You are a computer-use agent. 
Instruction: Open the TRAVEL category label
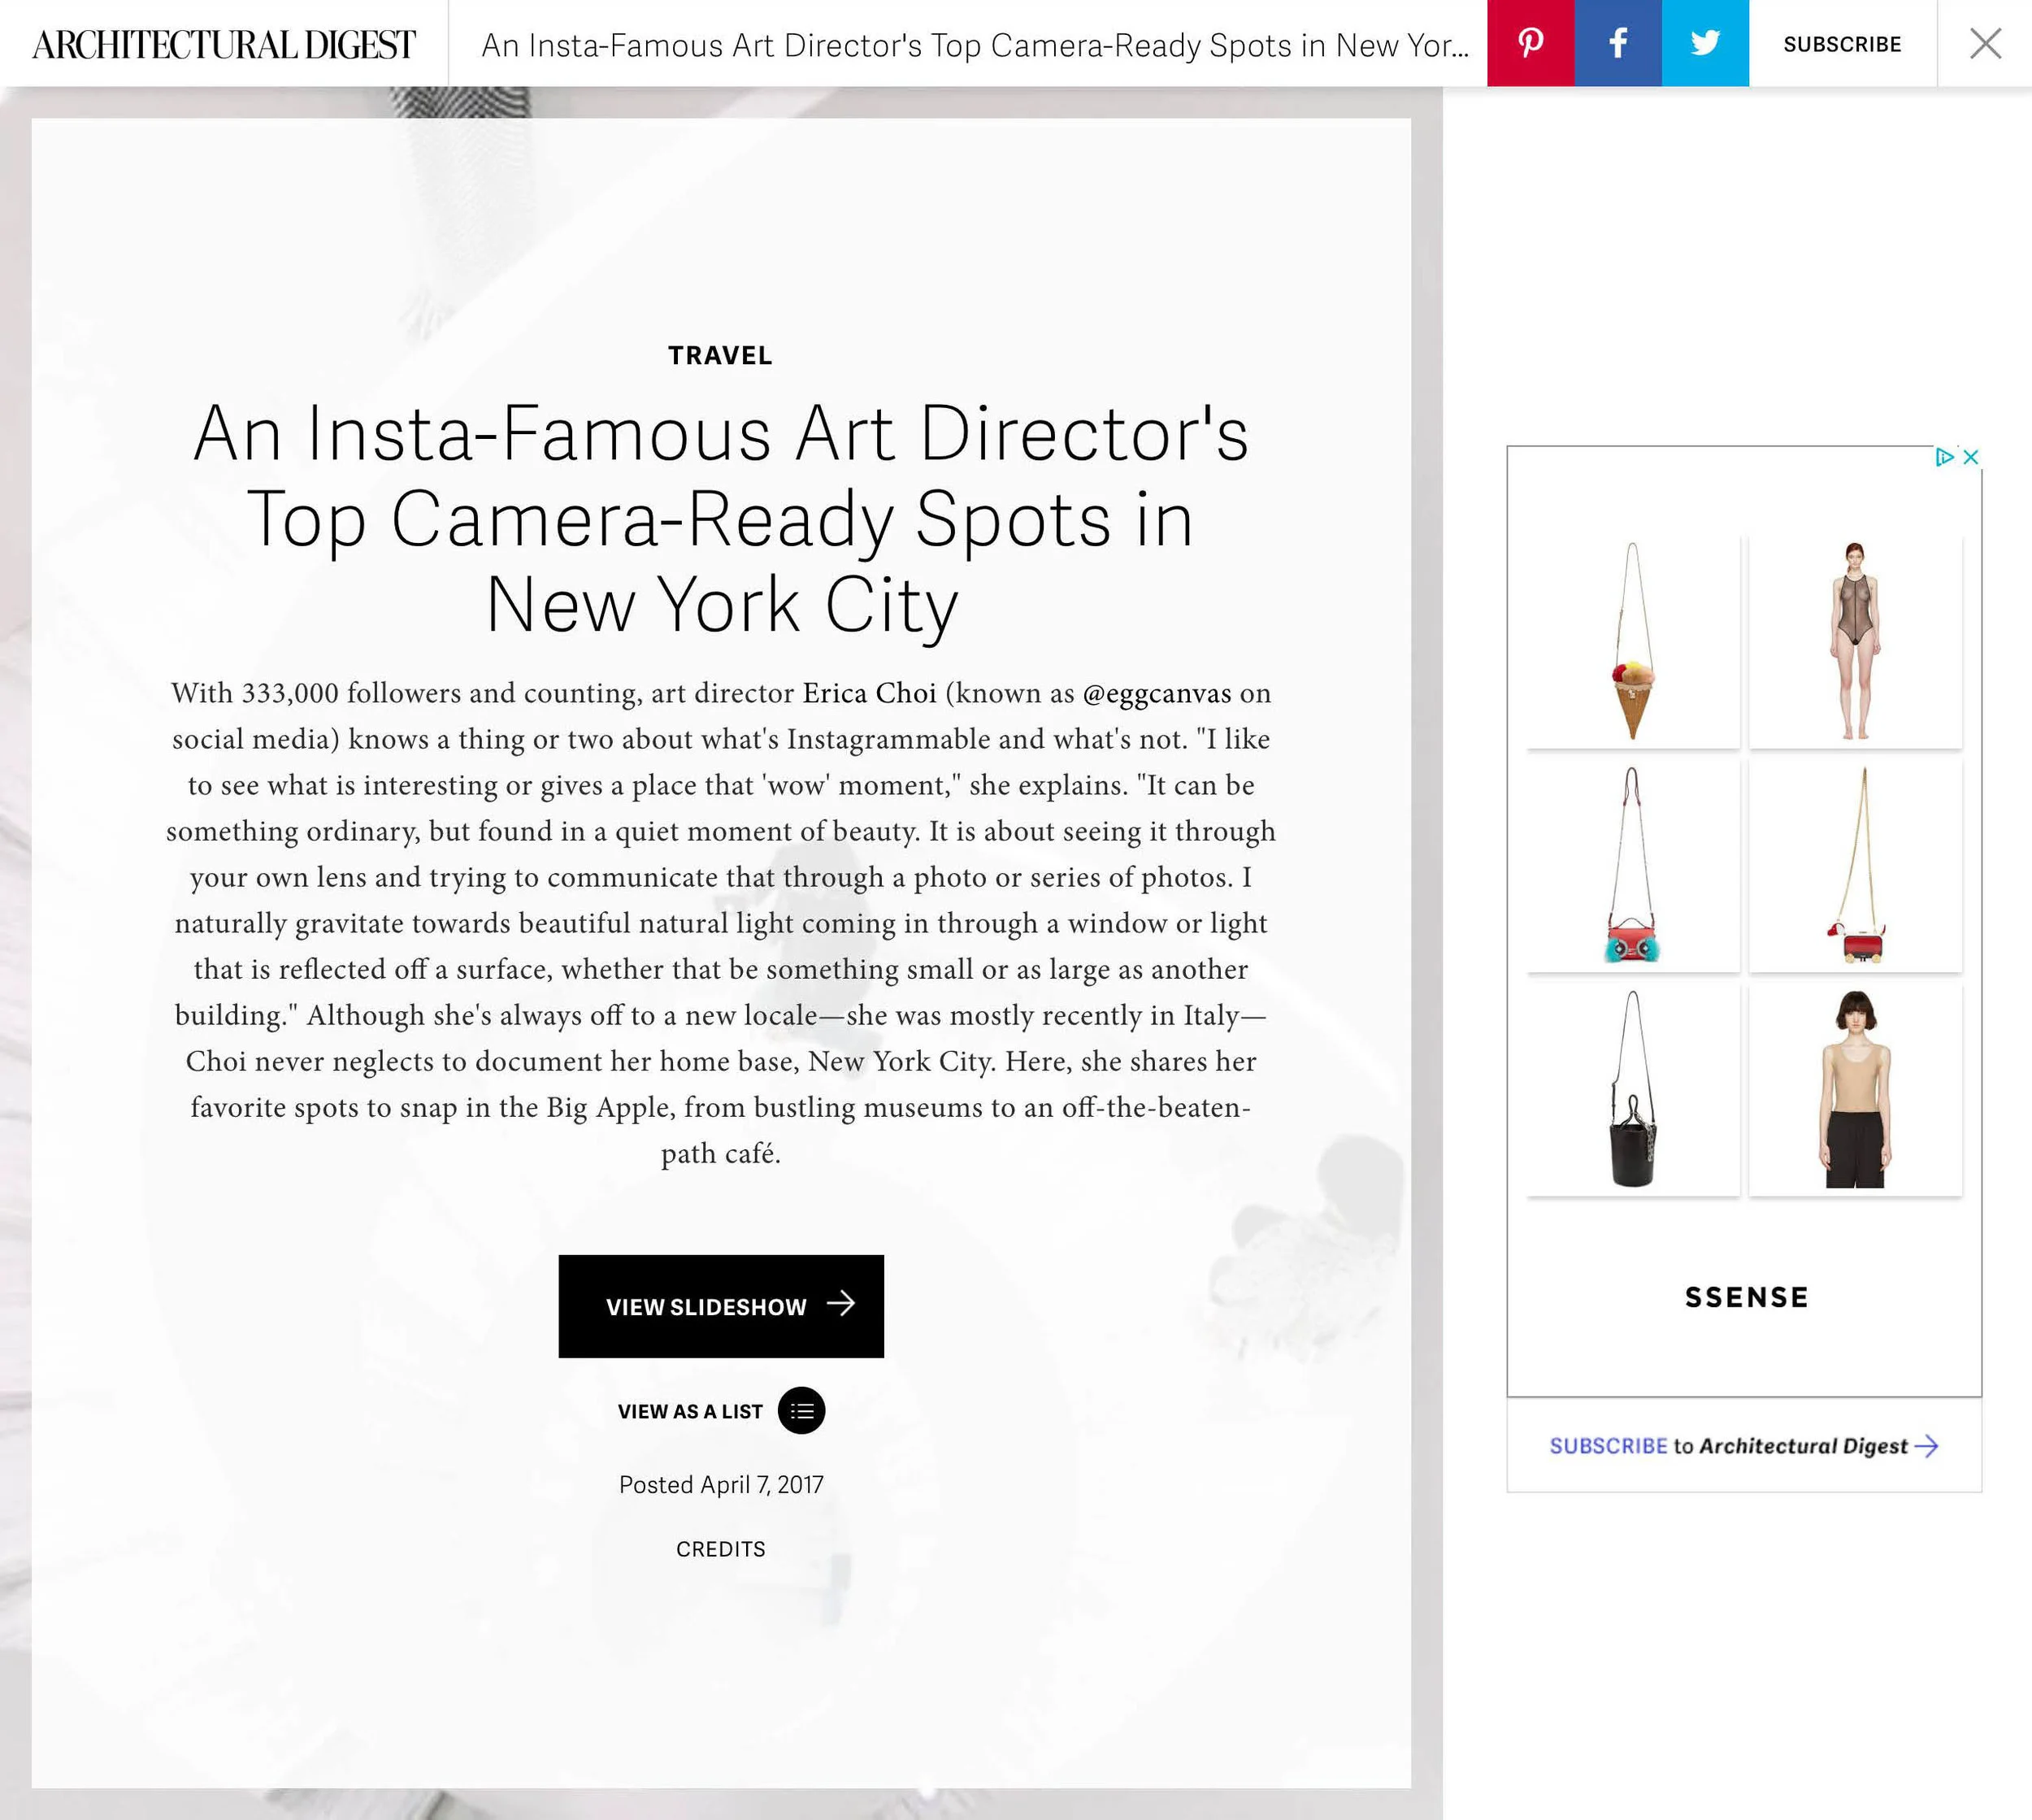coord(721,356)
